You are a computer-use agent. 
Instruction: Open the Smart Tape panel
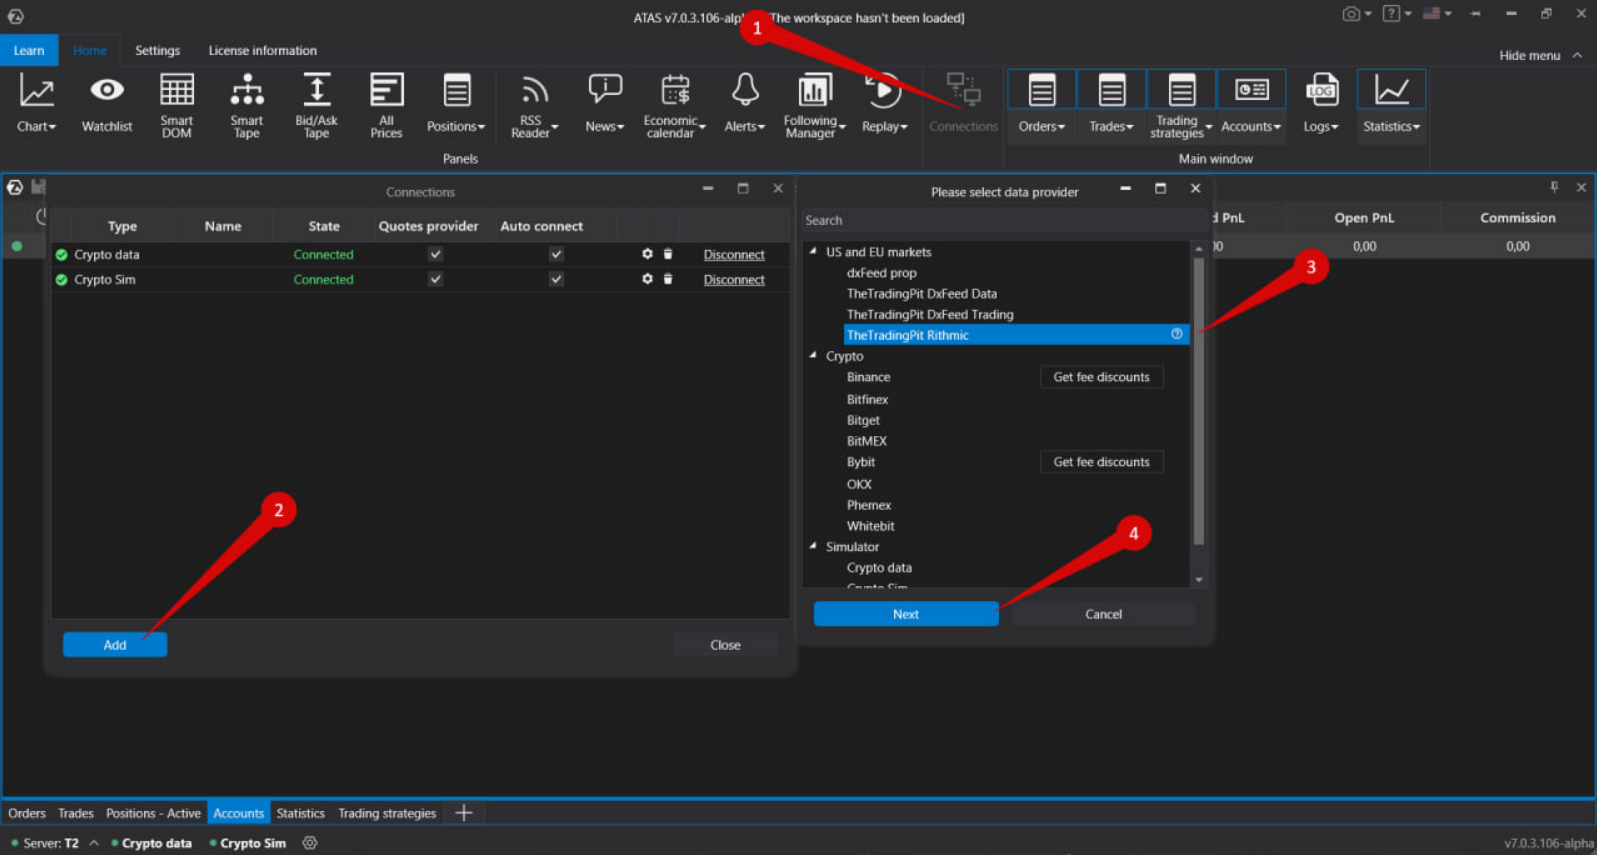(247, 105)
